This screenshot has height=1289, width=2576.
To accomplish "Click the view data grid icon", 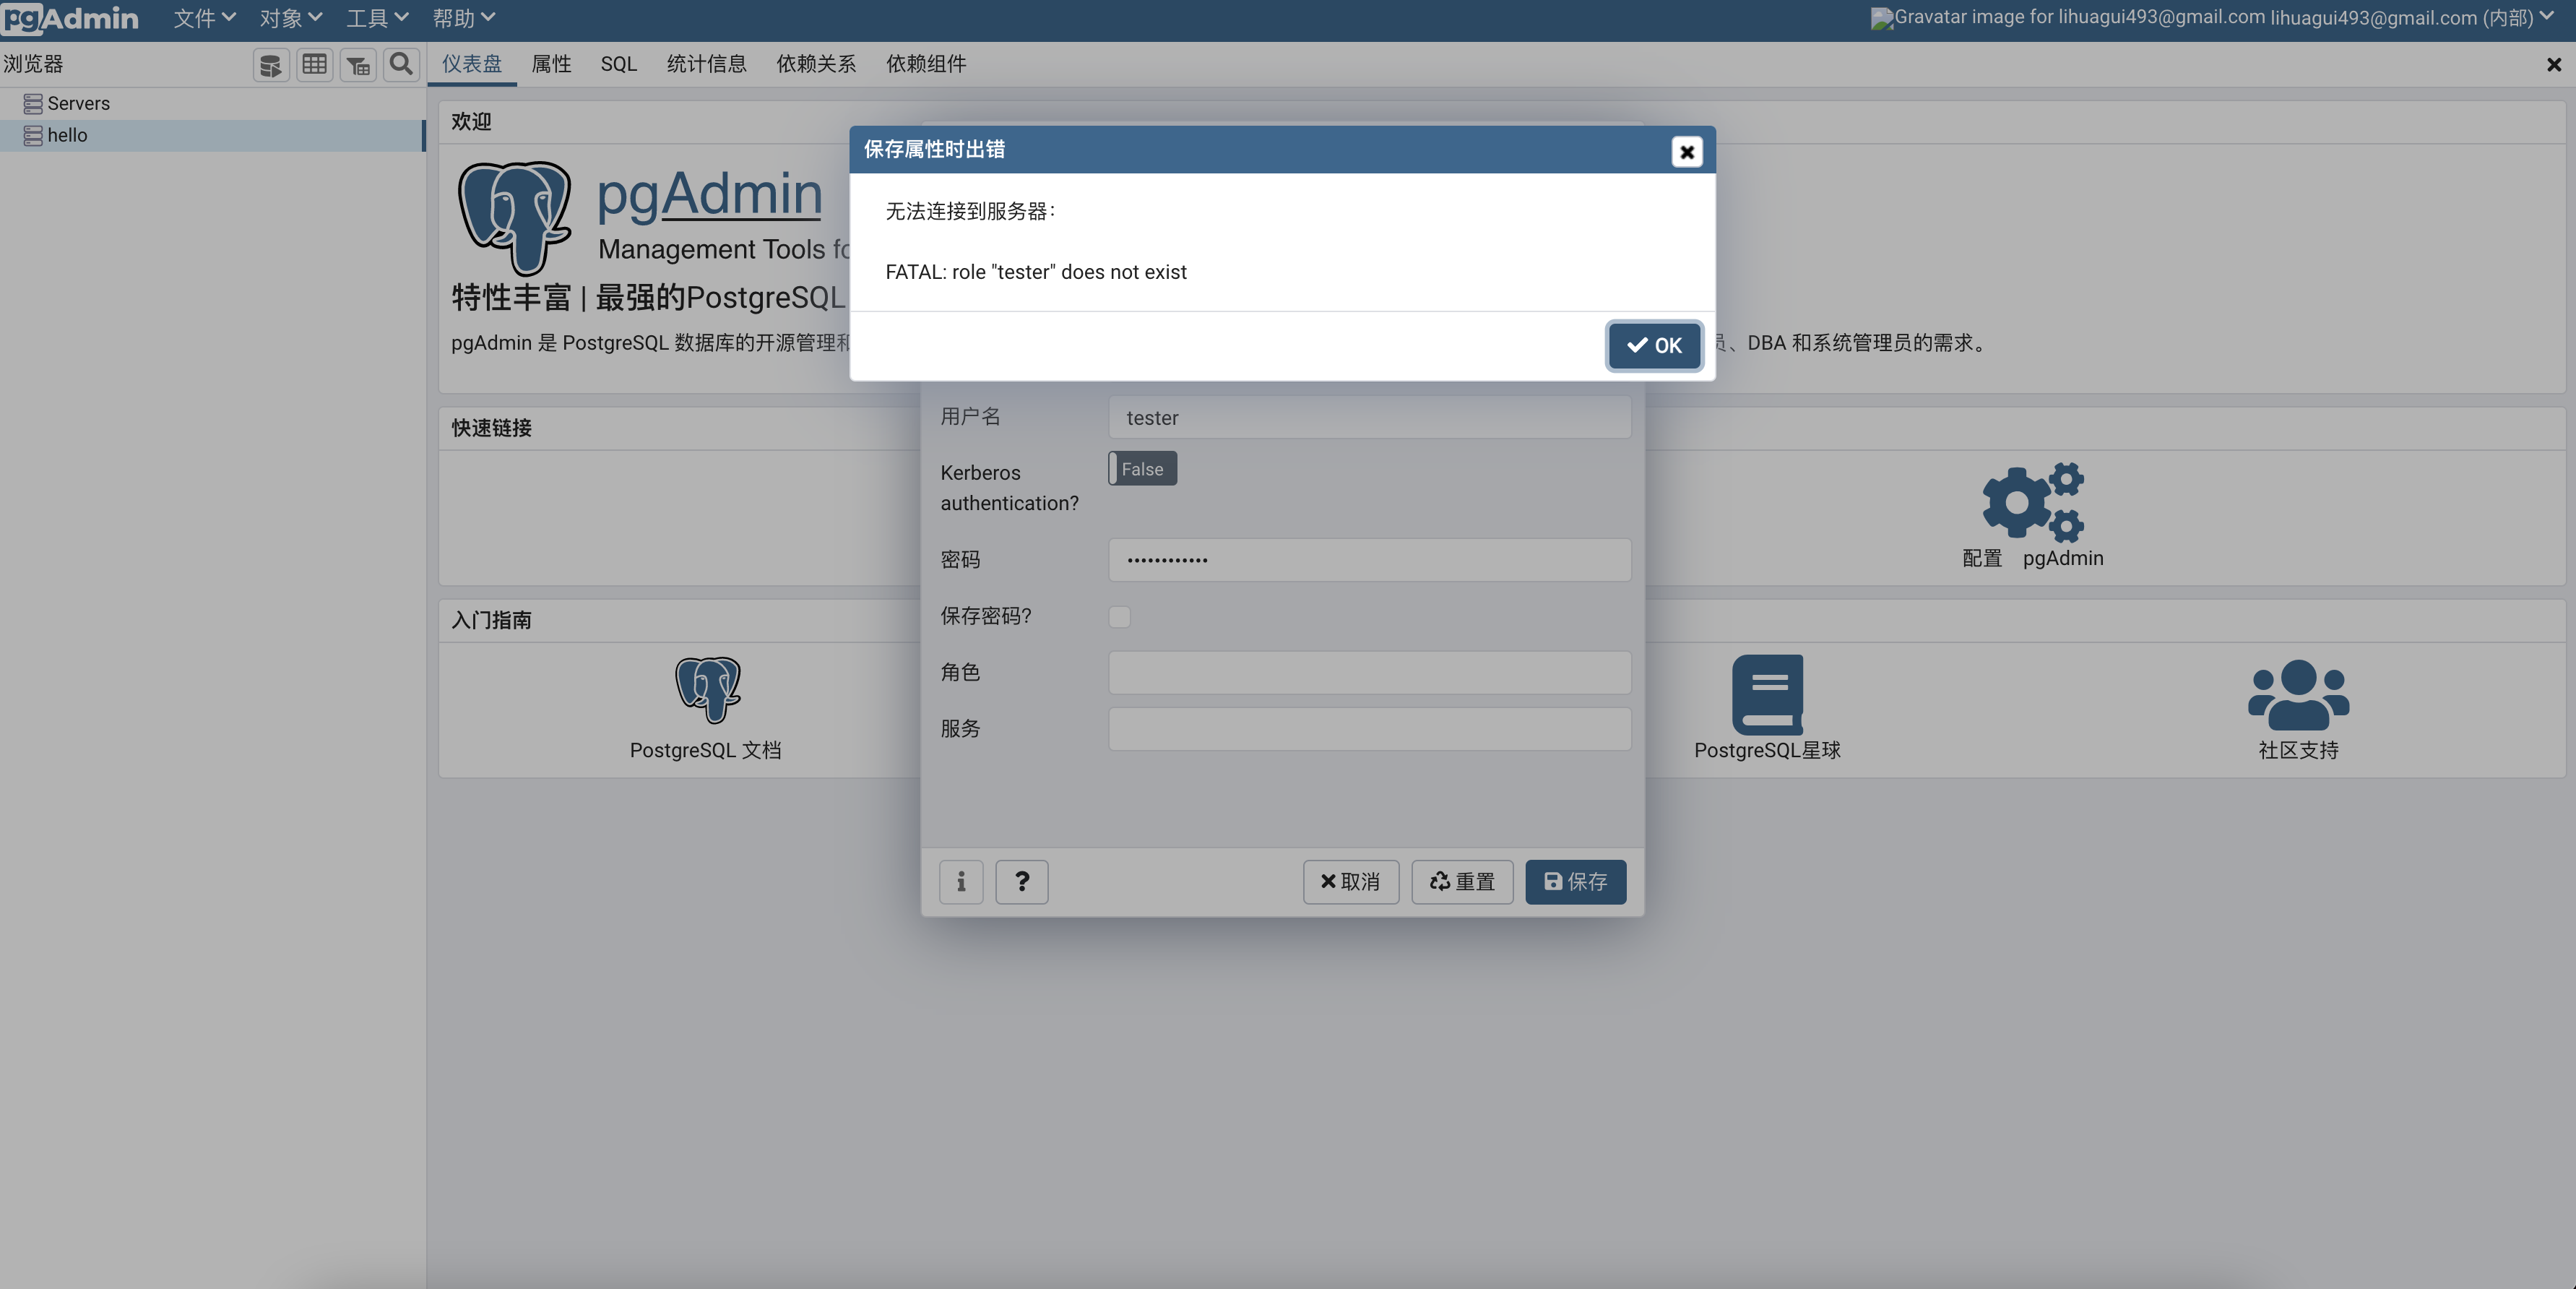I will 314,65.
